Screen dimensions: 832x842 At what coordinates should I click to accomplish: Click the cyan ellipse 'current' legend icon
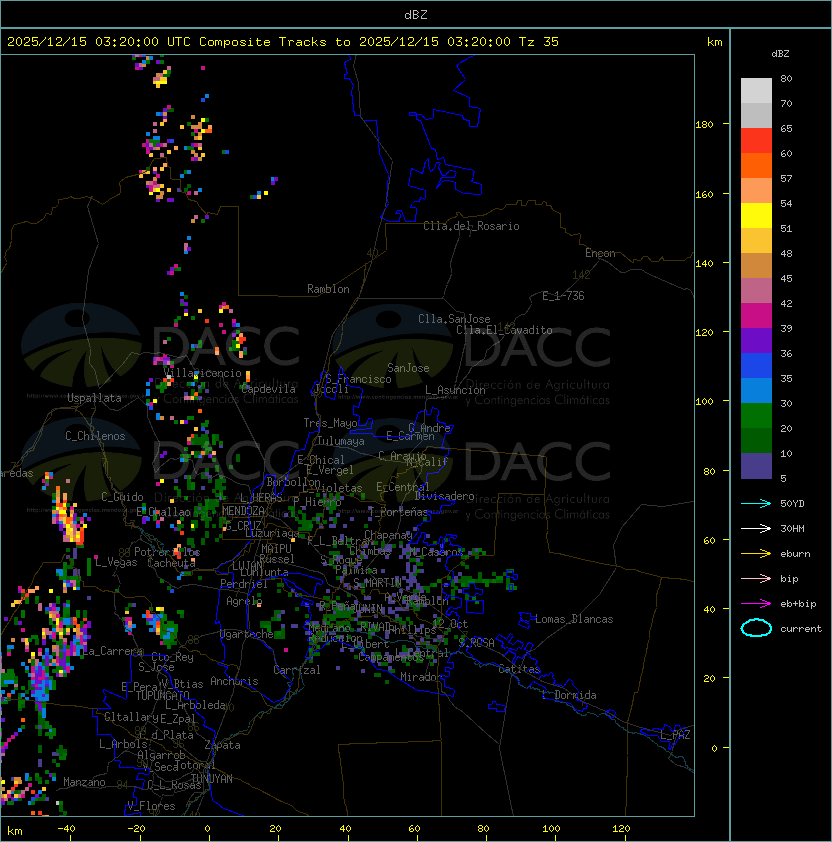pos(756,628)
